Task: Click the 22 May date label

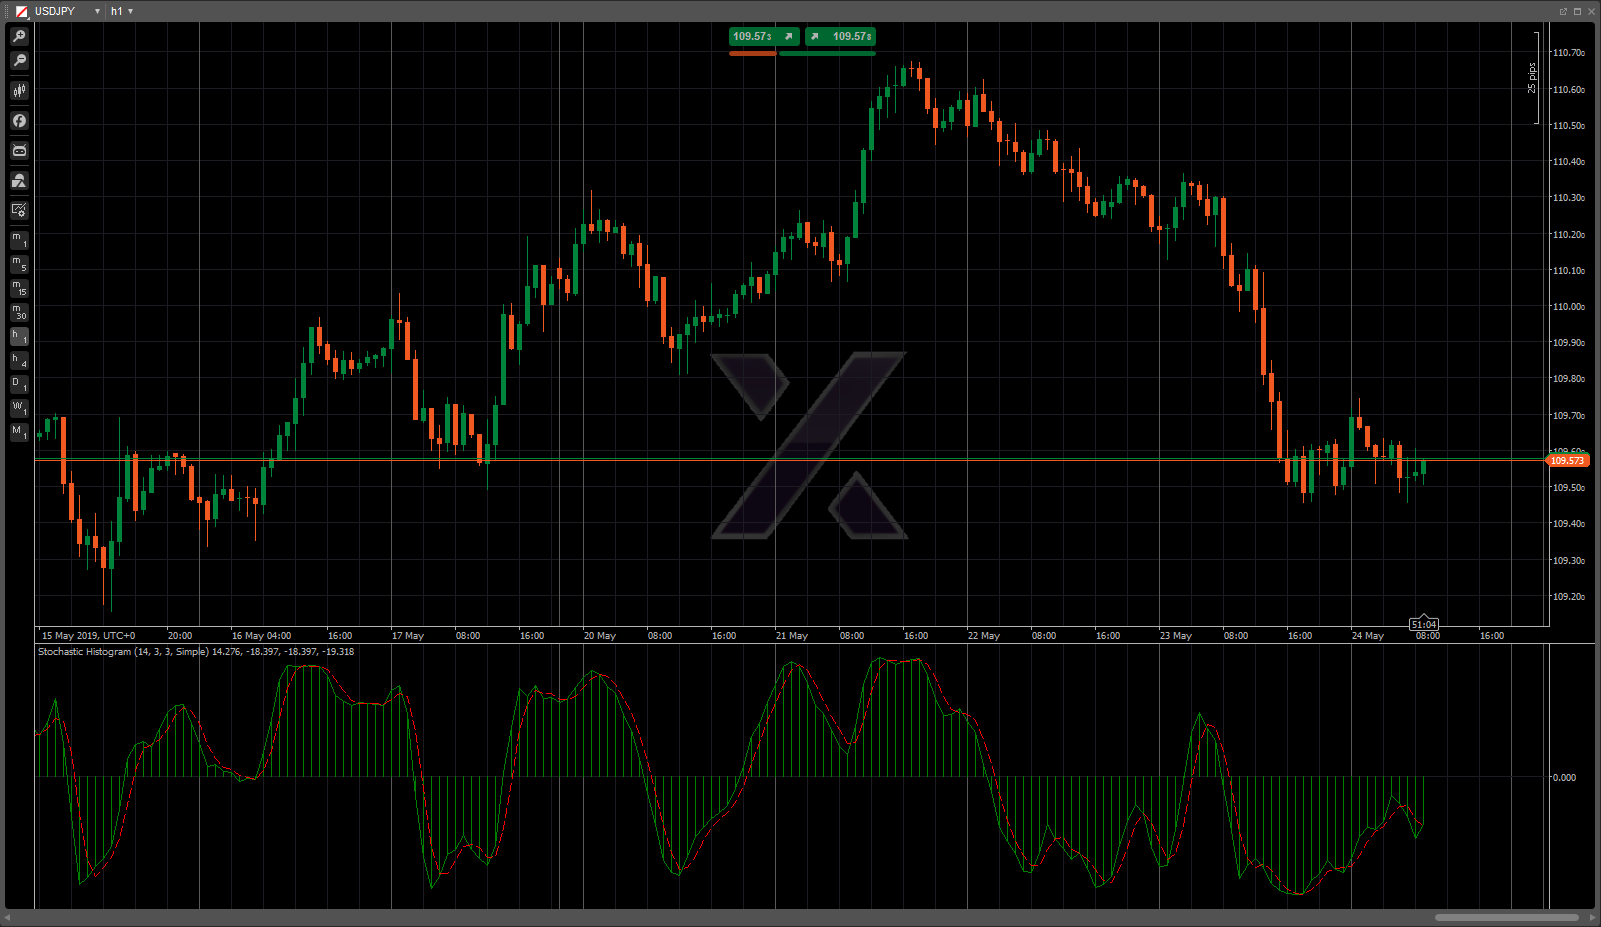Action: [x=984, y=636]
